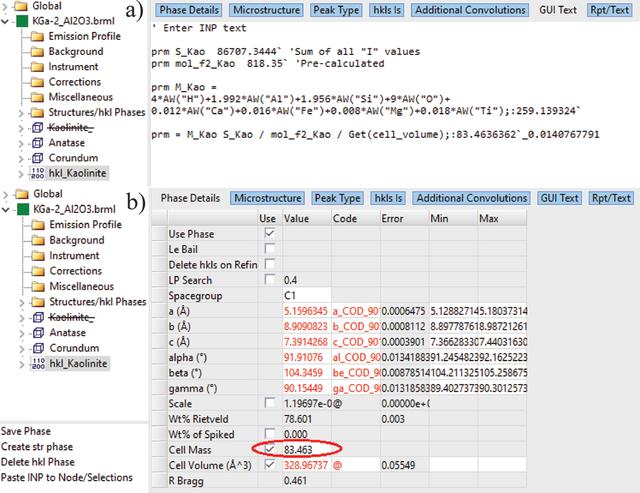Expand Global node in panel b
The image size is (640, 493).
click(x=6, y=194)
